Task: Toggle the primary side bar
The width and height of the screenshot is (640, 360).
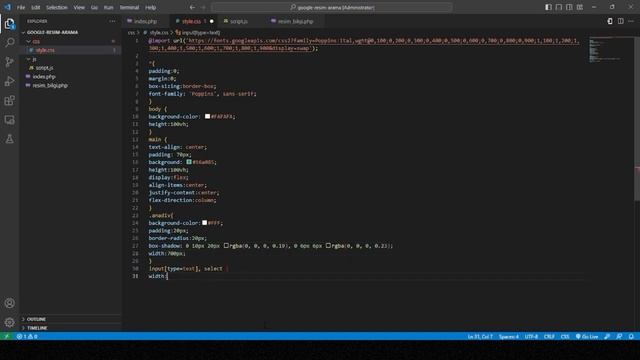Action: click(548, 7)
